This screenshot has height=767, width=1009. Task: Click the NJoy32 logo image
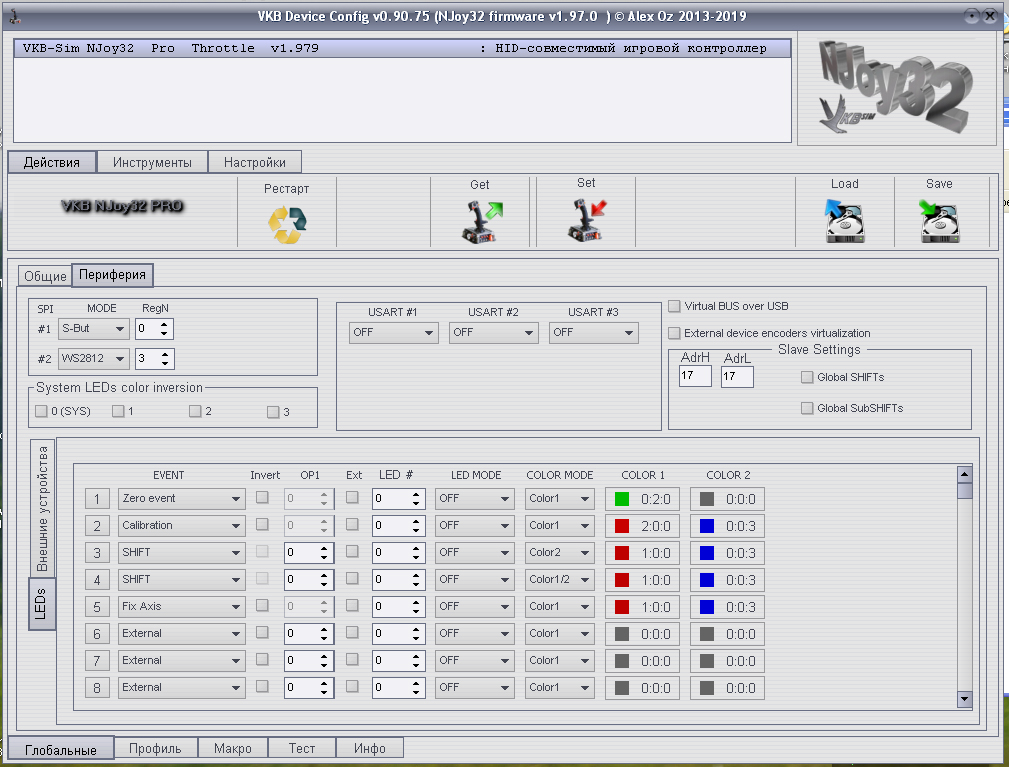tap(896, 88)
